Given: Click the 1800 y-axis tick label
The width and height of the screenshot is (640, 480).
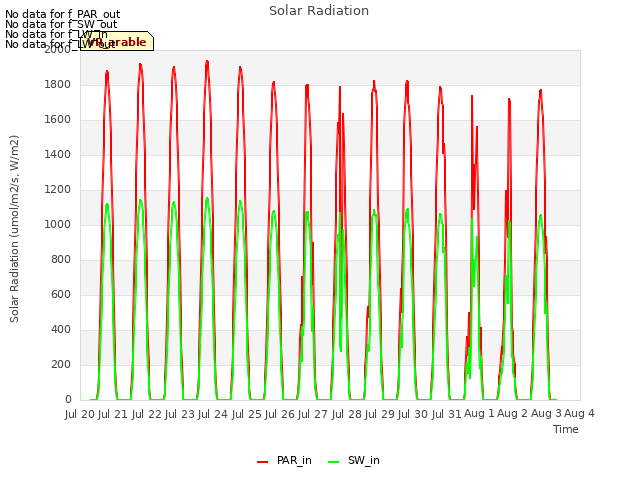Looking at the screenshot, I should 58,84.
